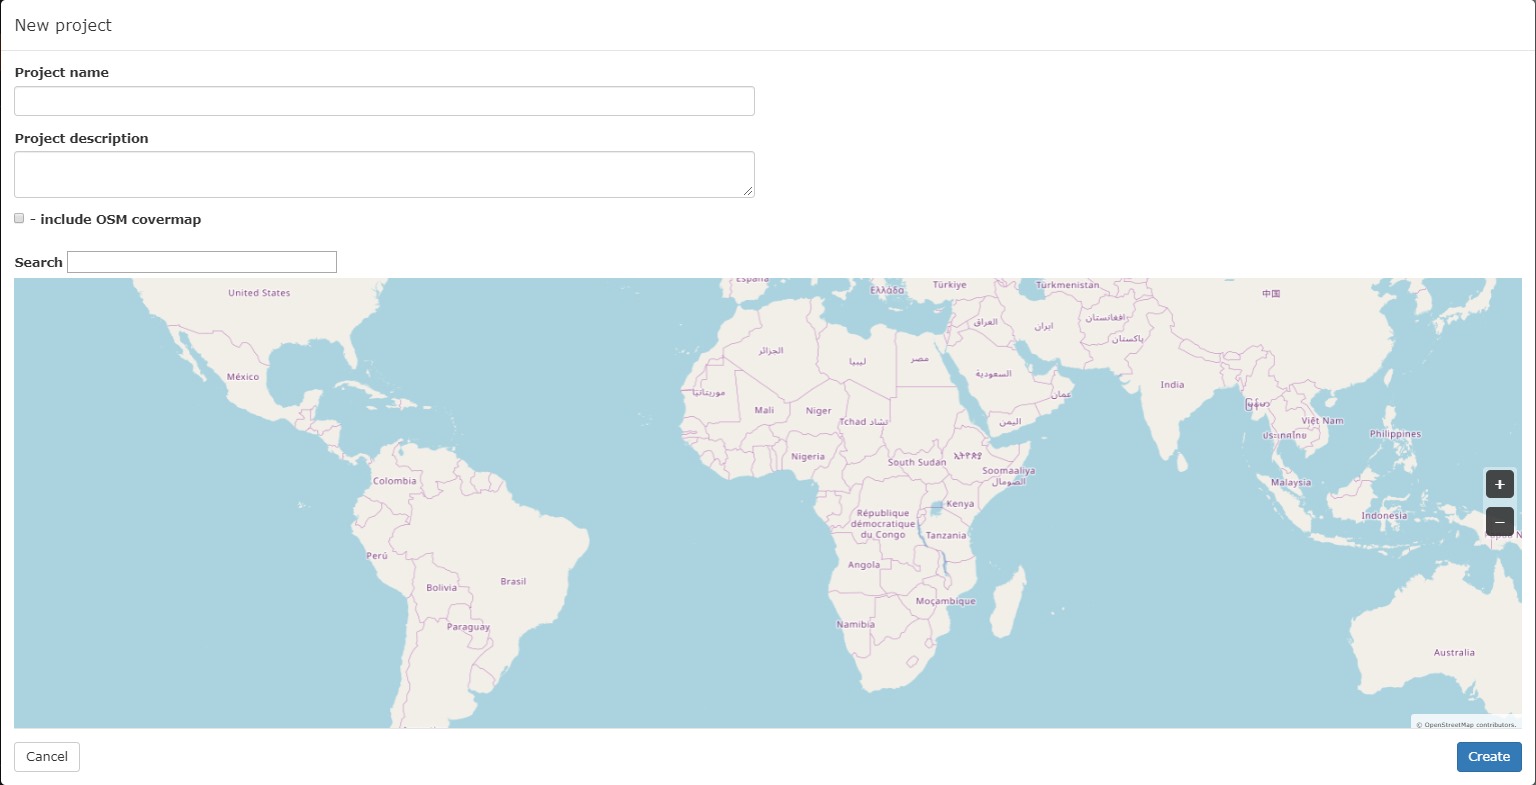This screenshot has width=1536, height=785.
Task: Zoom out of the map with minus button
Action: (1499, 522)
